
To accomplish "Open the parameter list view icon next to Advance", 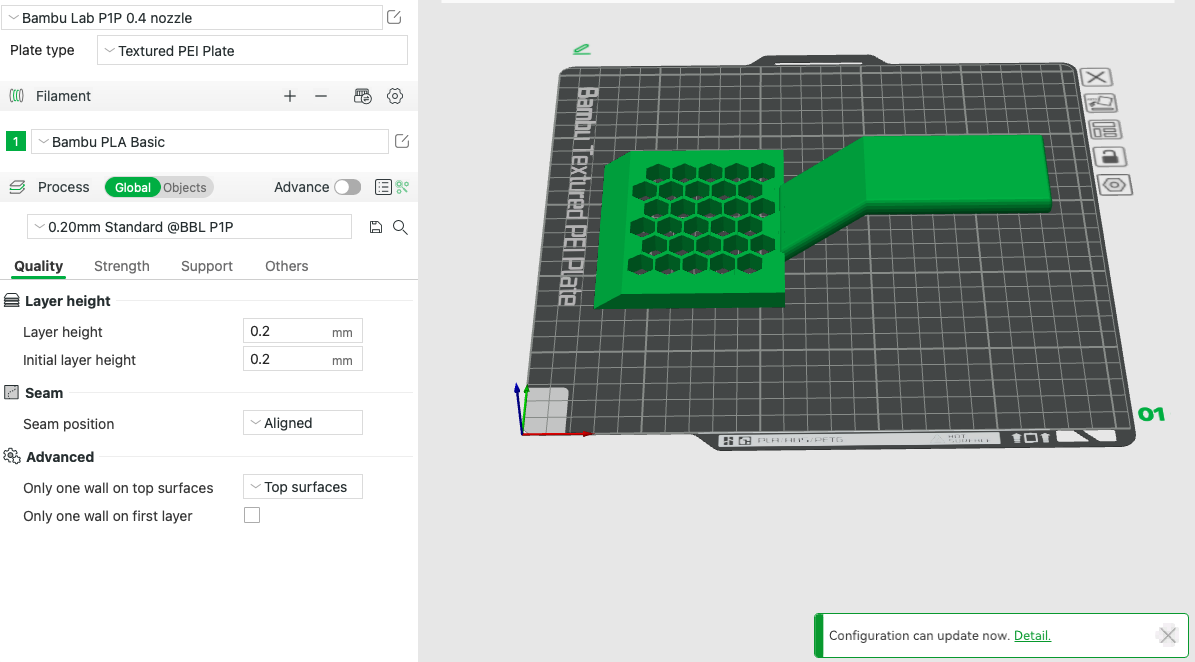I will coord(383,187).
